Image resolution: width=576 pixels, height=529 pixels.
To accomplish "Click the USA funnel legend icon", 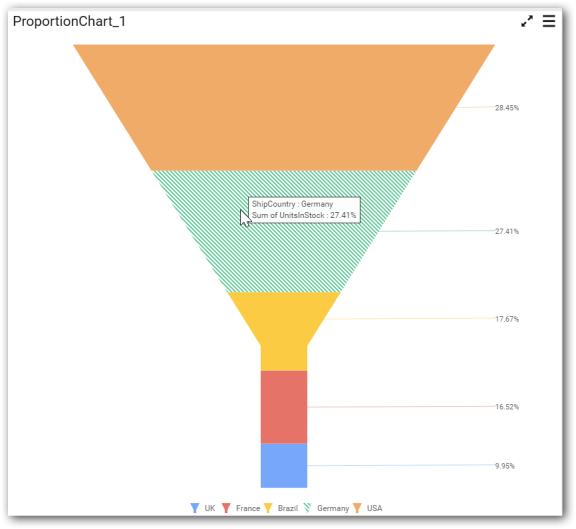I will tap(357, 508).
